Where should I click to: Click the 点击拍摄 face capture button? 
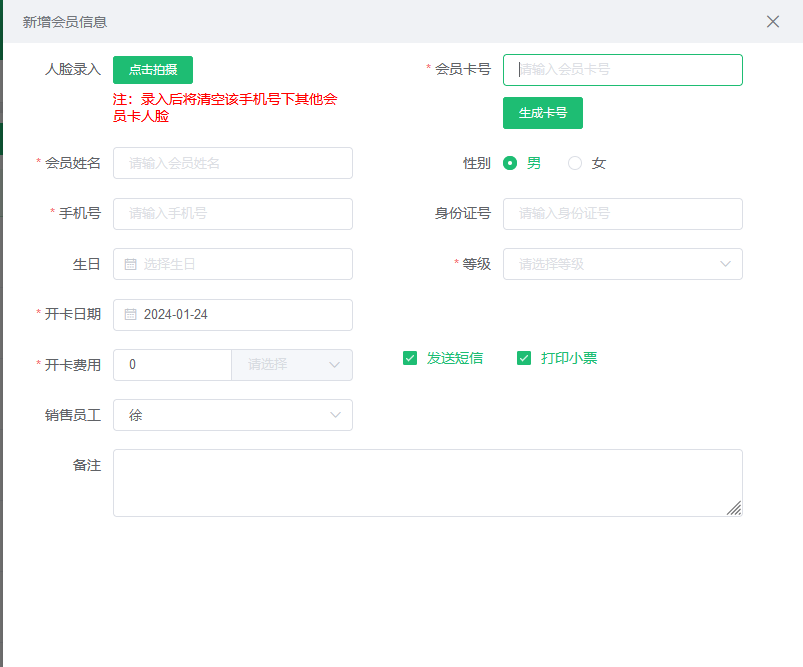[x=152, y=69]
